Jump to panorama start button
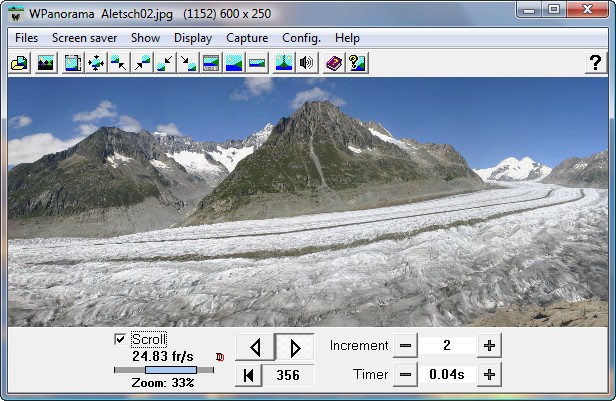 pos(248,375)
